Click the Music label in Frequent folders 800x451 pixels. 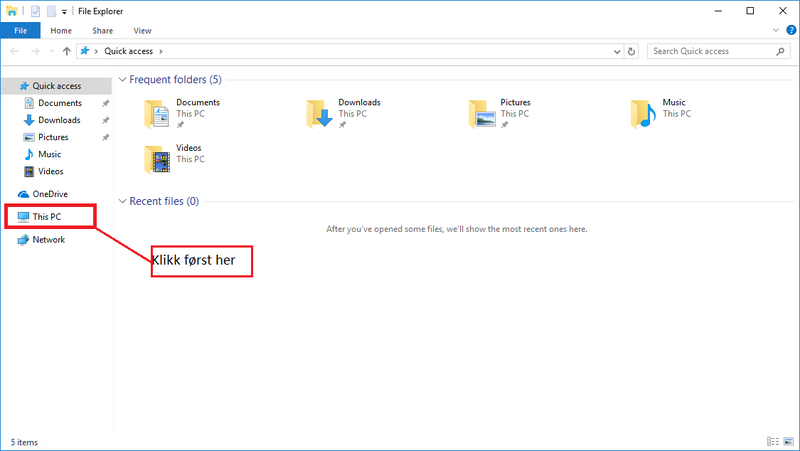tap(673, 103)
